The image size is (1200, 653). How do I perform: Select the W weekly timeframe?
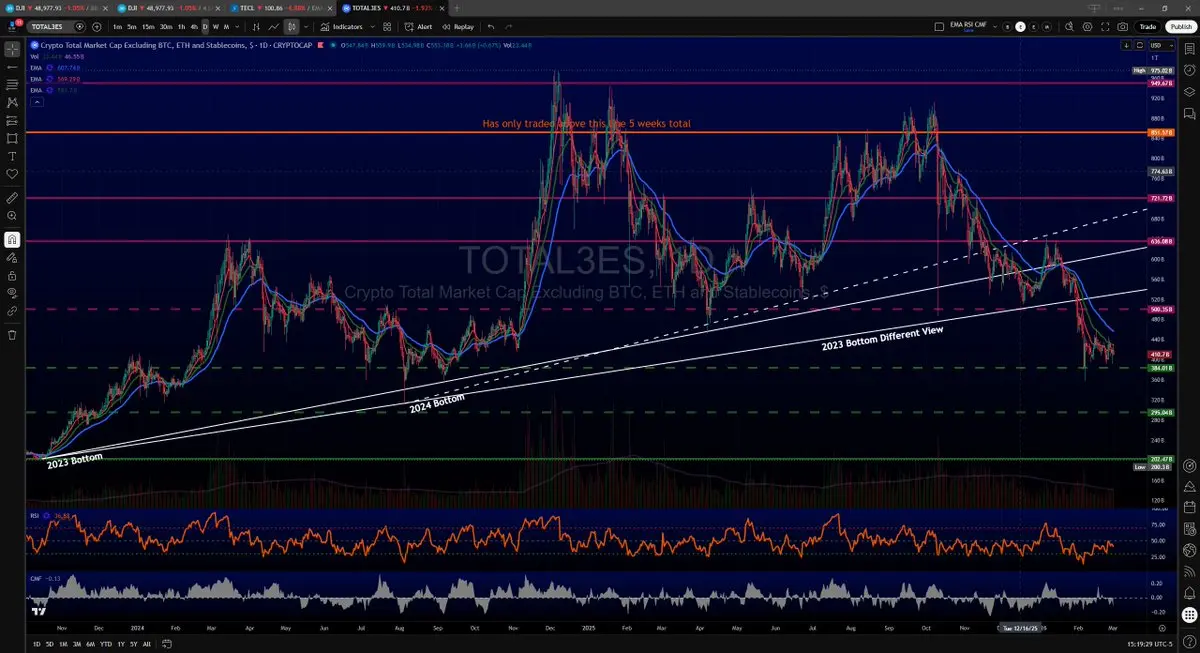pyautogui.click(x=216, y=27)
